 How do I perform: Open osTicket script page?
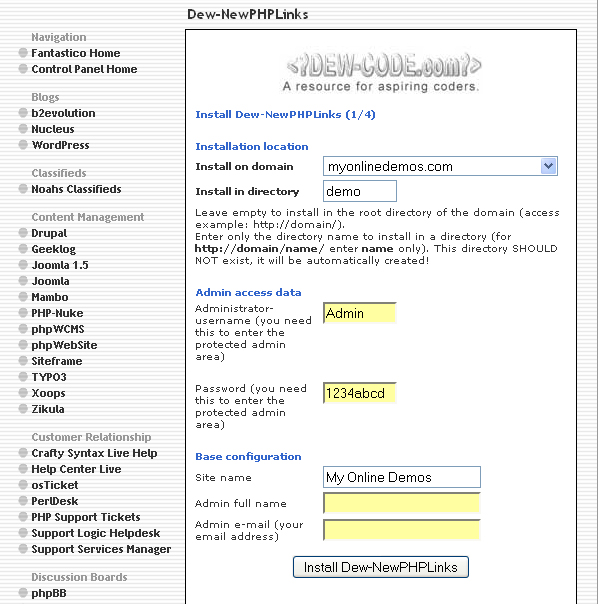point(55,485)
